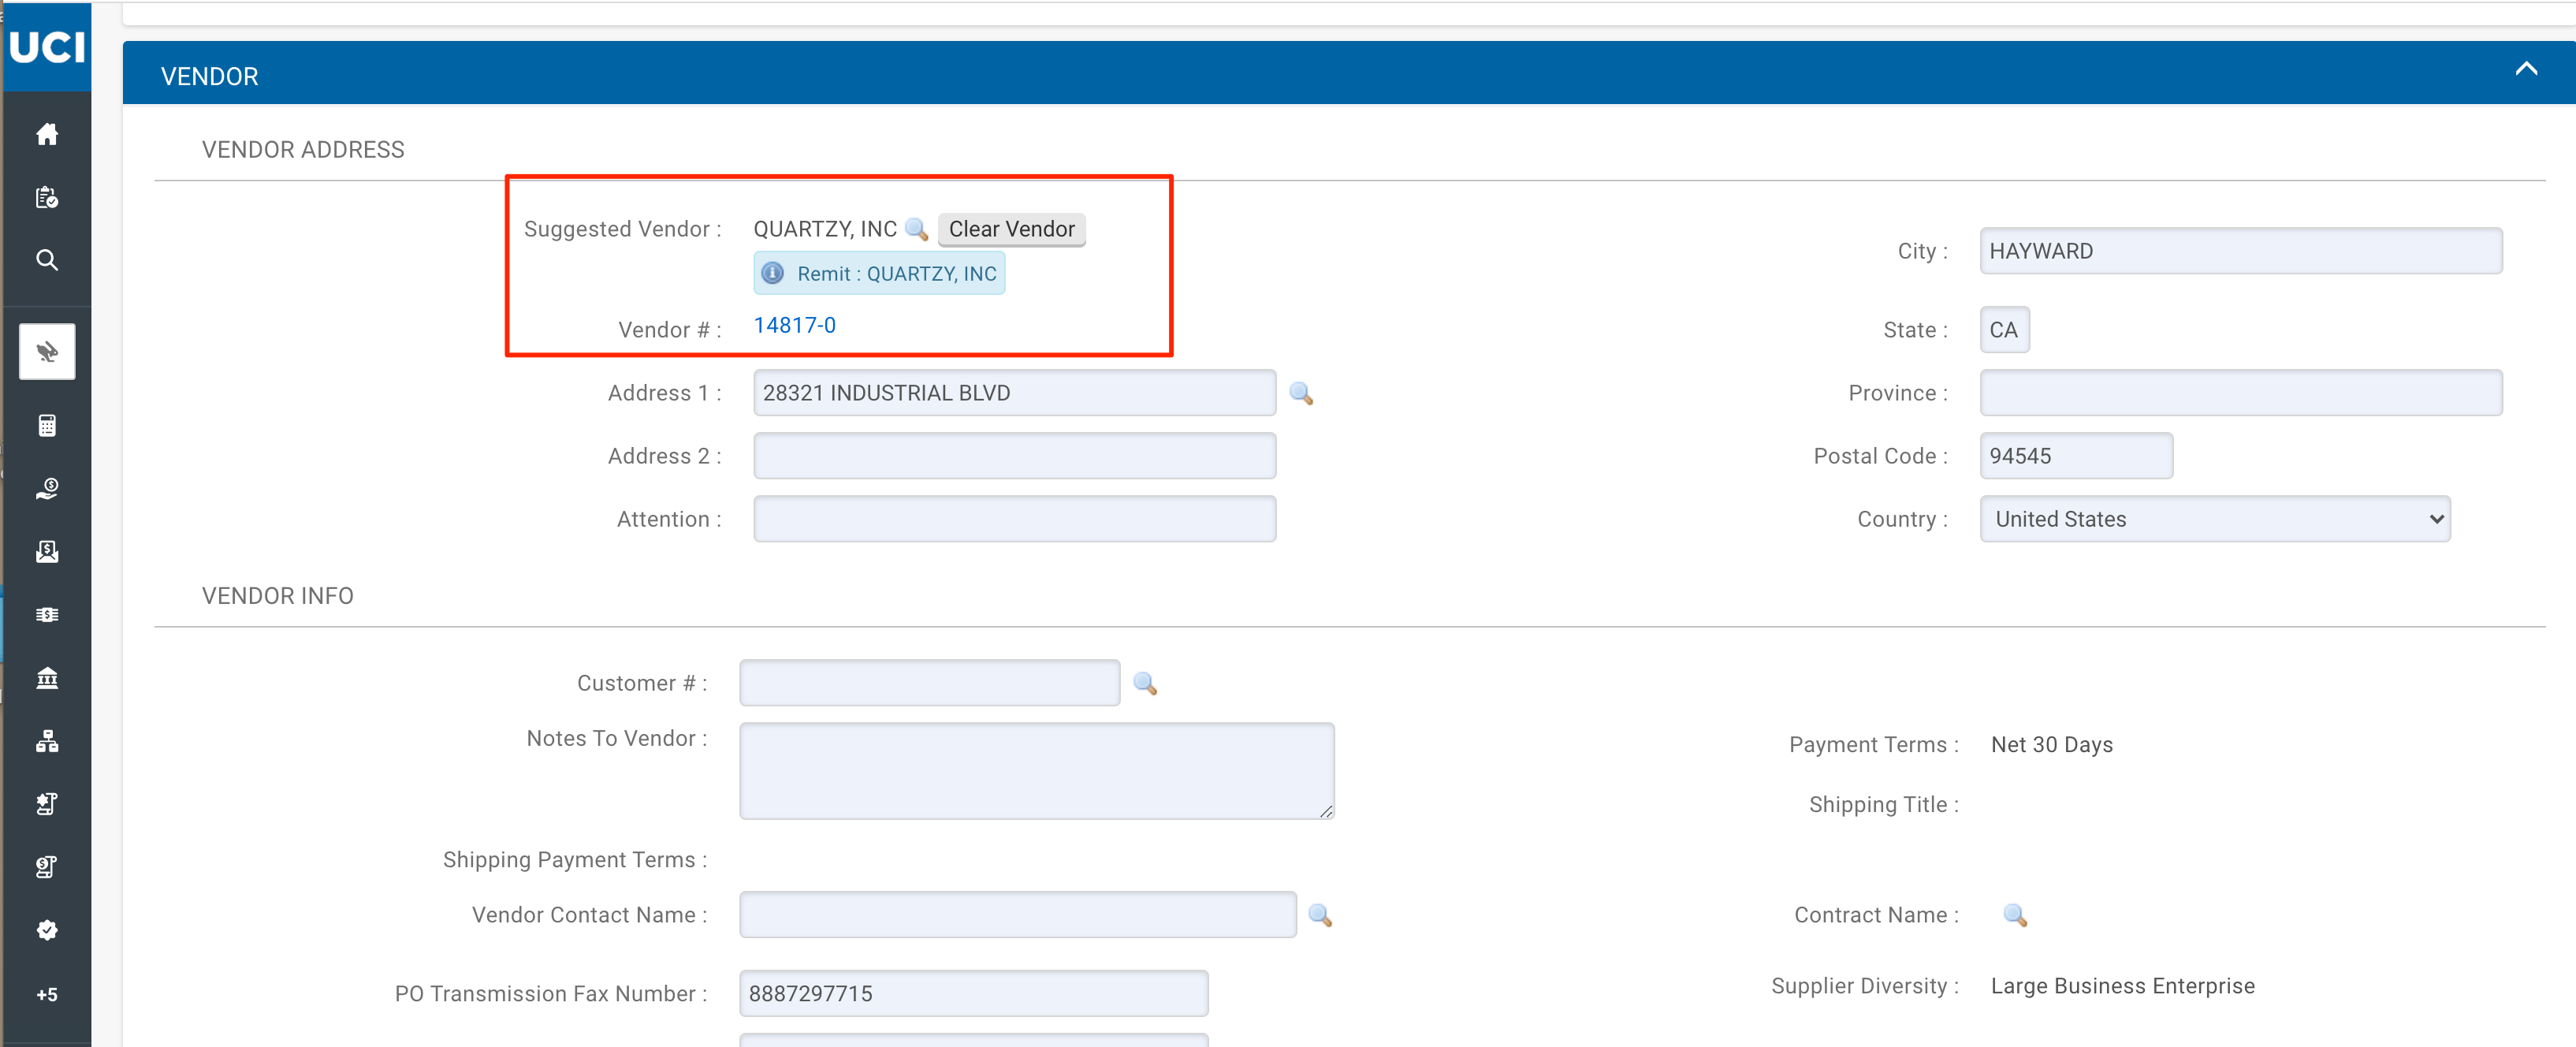The height and width of the screenshot is (1047, 2576).
Task: Open the dollar envelope sidebar icon
Action: (47, 552)
